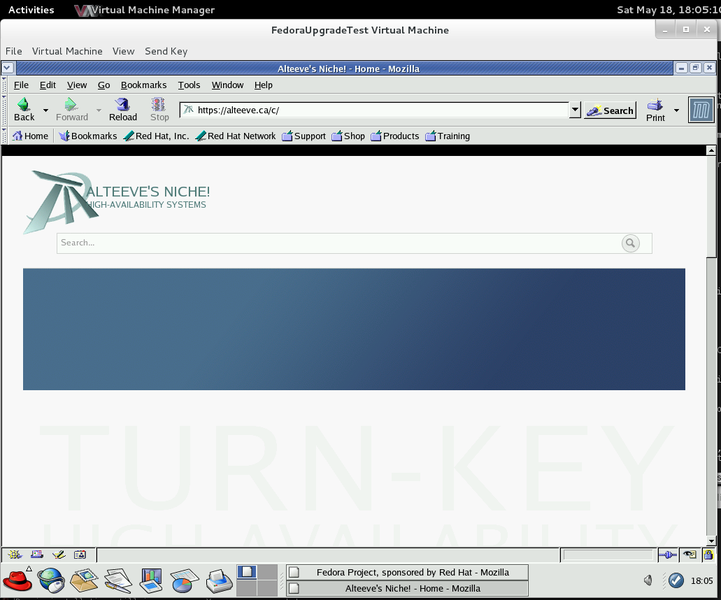This screenshot has width=721, height=600.
Task: Switch to first workspace in pager
Action: [247, 573]
